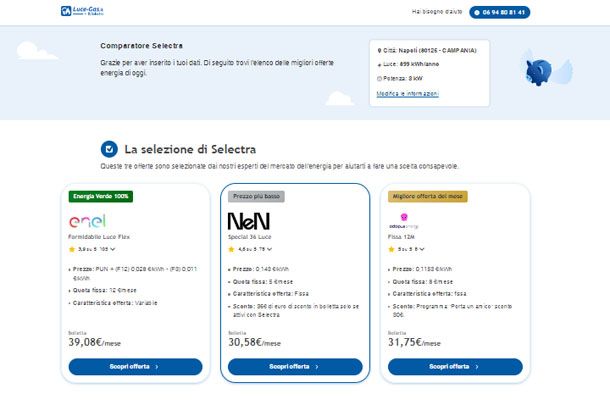Open Scopri offerta for Enel Formidabile Luce Flex
The image size is (610, 405).
pyautogui.click(x=135, y=367)
